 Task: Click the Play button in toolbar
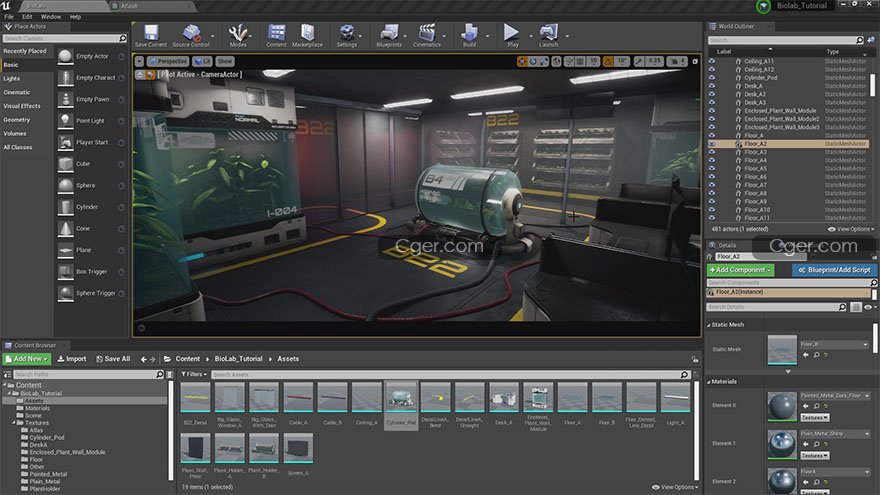click(x=511, y=33)
